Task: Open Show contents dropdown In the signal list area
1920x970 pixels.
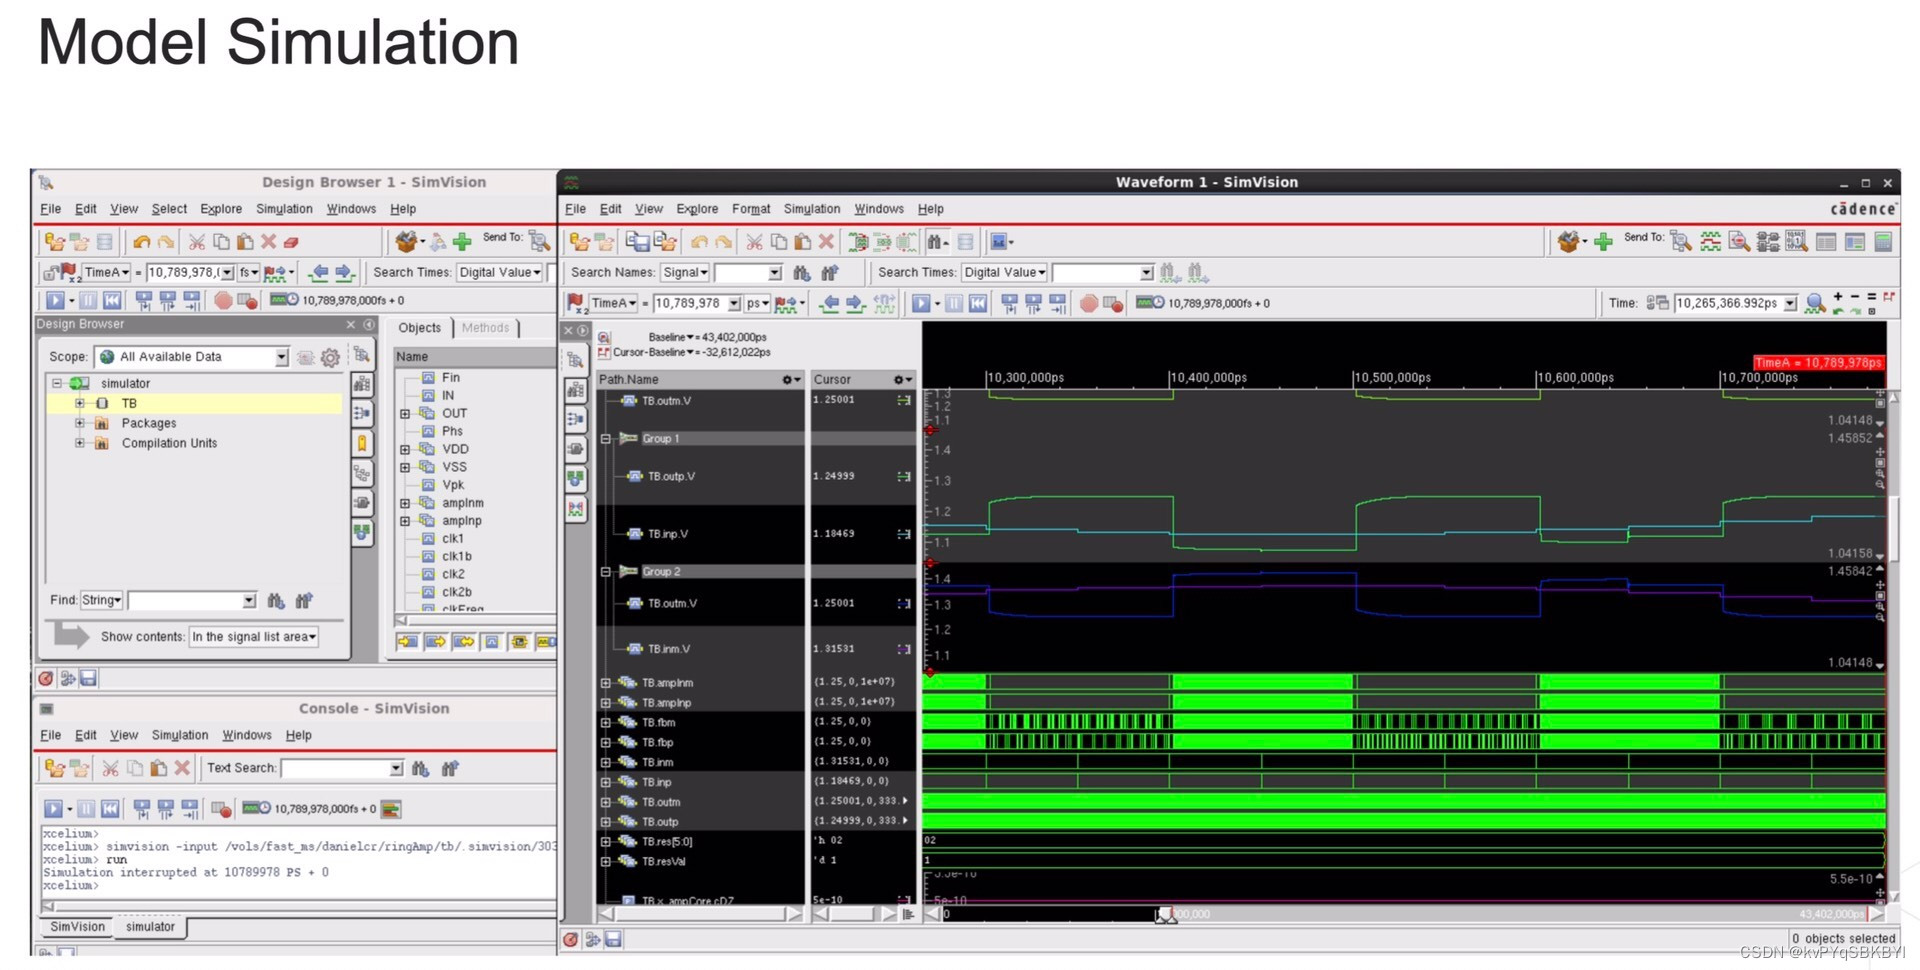Action: tap(254, 637)
